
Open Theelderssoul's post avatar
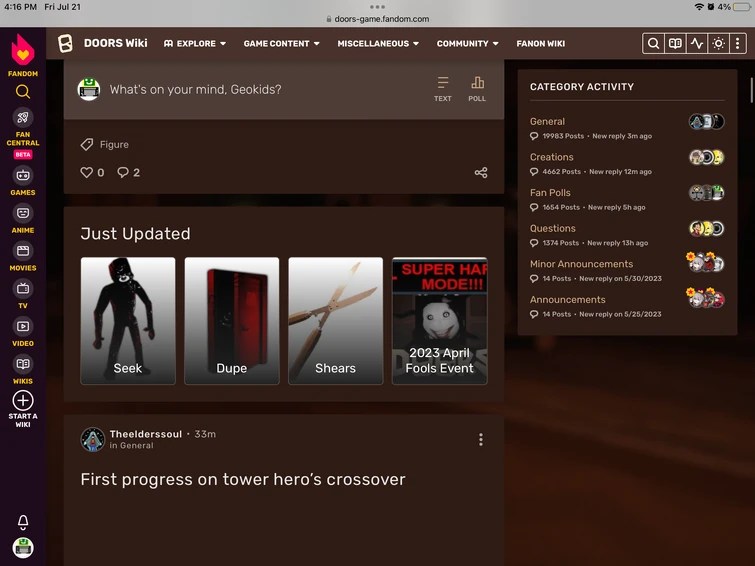point(92,439)
